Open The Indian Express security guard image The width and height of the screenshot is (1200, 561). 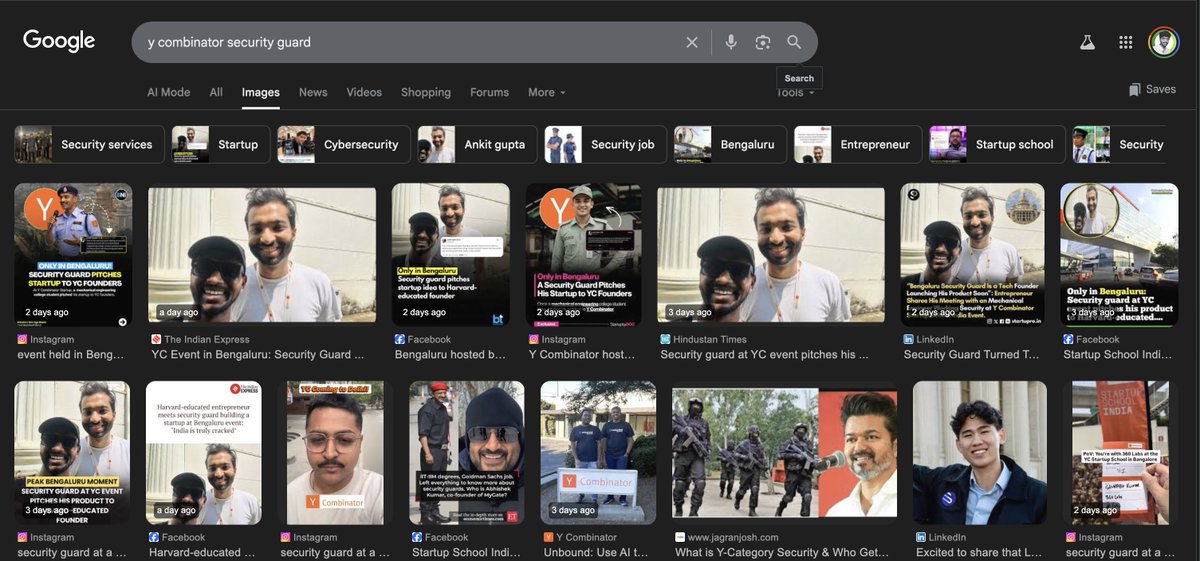[262, 254]
